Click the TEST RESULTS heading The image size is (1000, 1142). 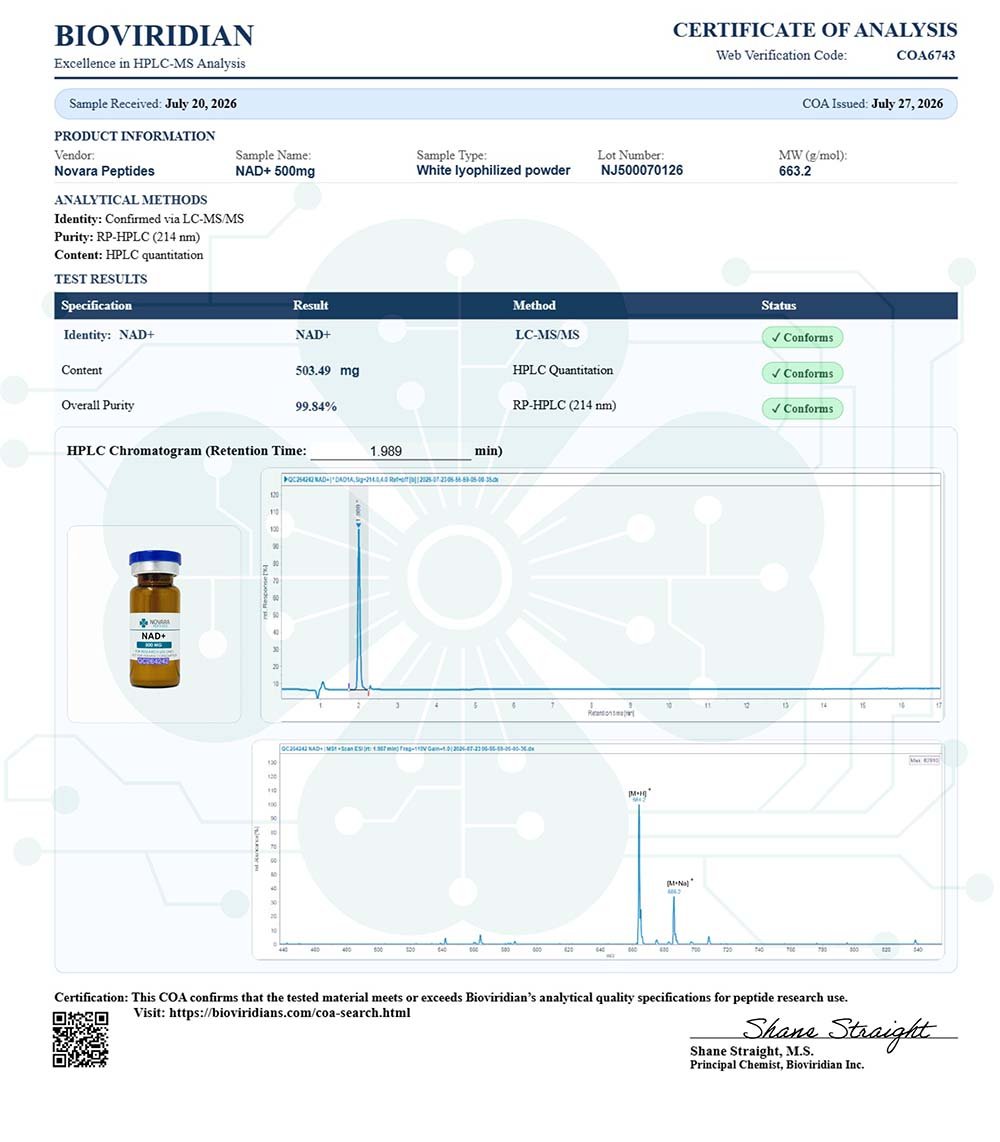pyautogui.click(x=101, y=279)
